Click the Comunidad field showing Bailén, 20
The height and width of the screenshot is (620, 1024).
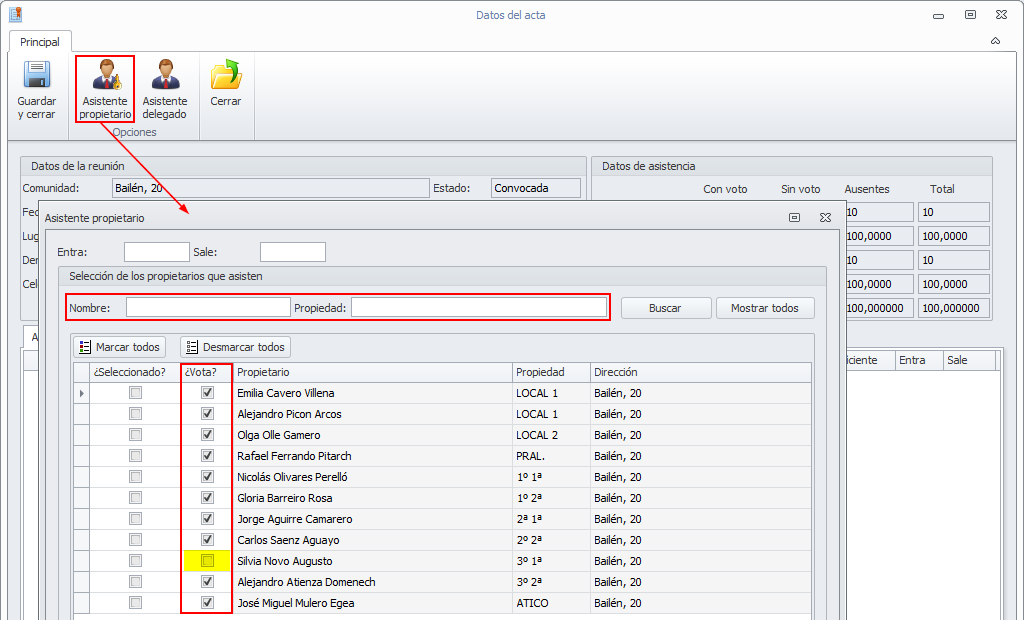[270, 188]
